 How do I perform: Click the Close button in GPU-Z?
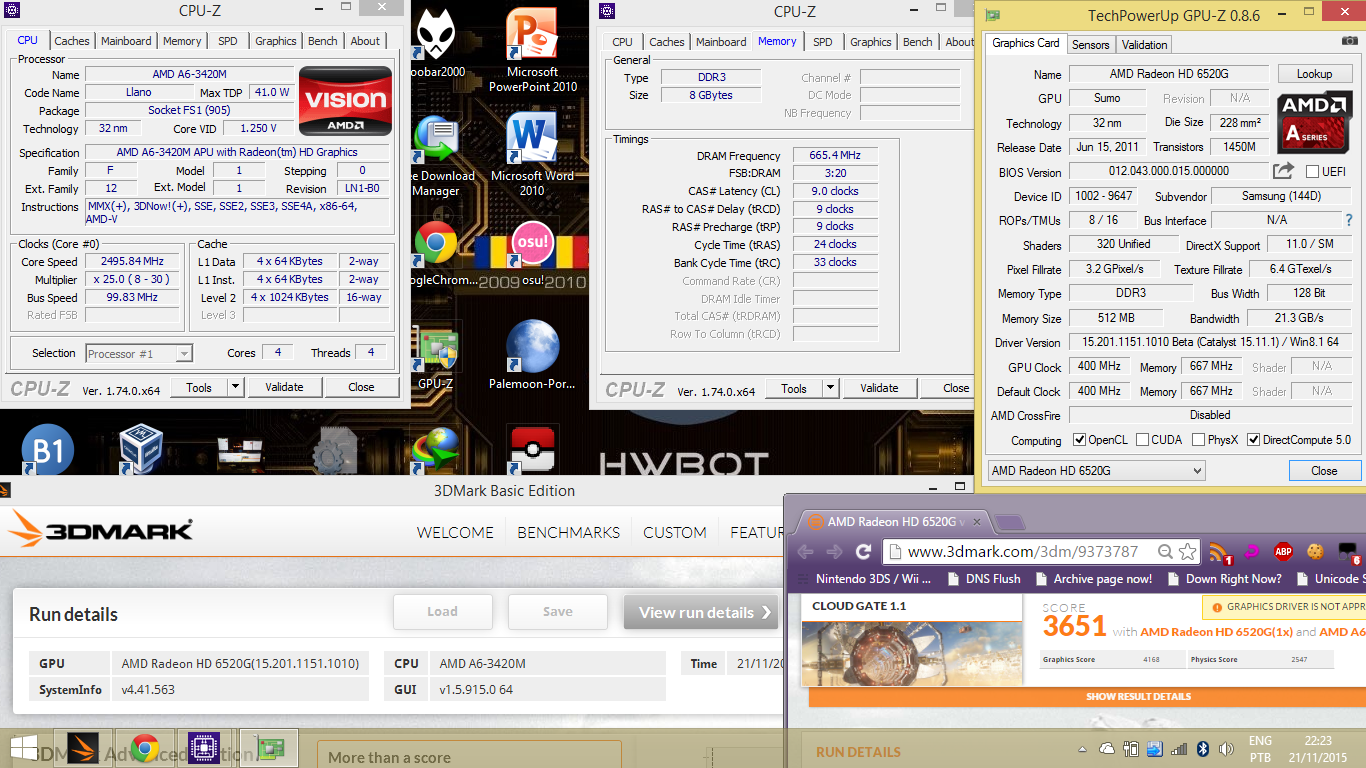tap(1323, 471)
